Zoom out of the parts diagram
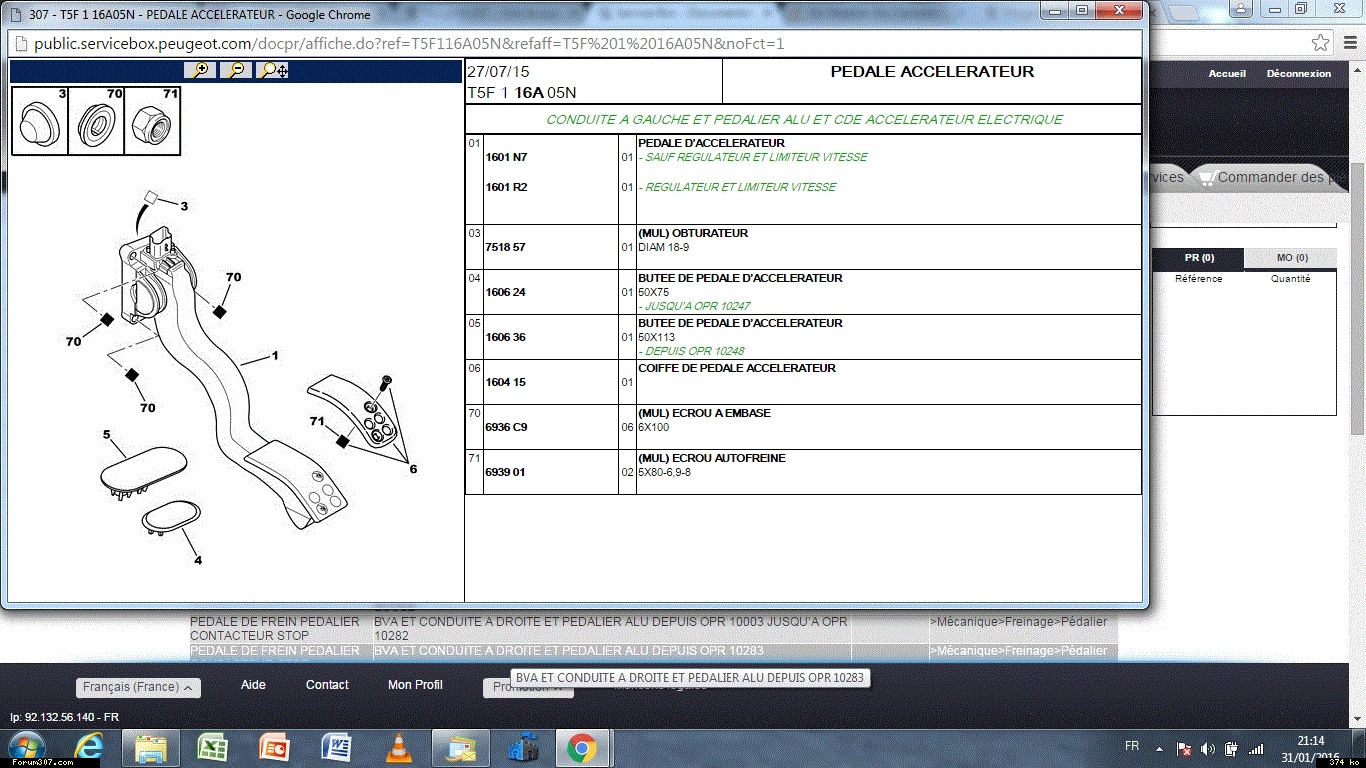Screen dimensions: 1366x768 pos(236,70)
